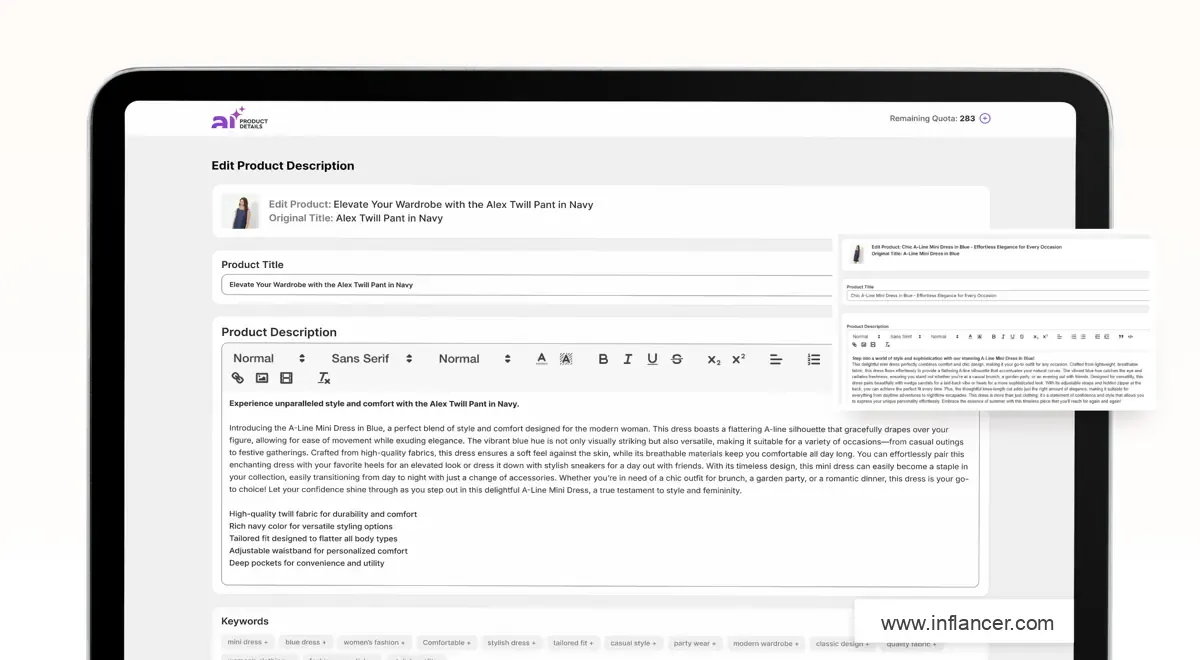Underline text using main editor's U icon

[x=652, y=359]
